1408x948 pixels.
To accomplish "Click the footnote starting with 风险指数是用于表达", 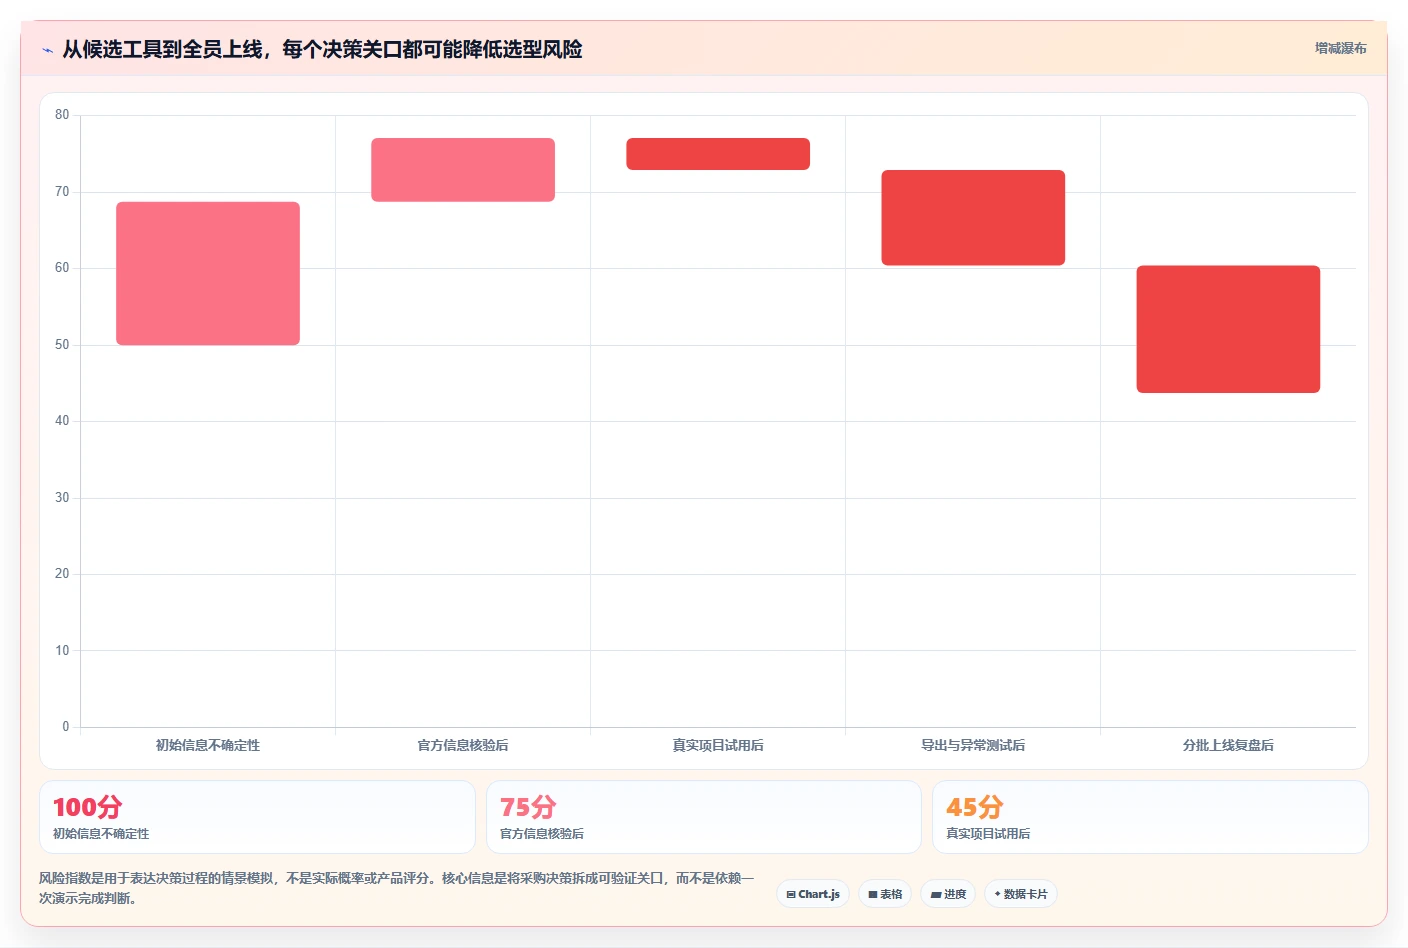I will 396,888.
